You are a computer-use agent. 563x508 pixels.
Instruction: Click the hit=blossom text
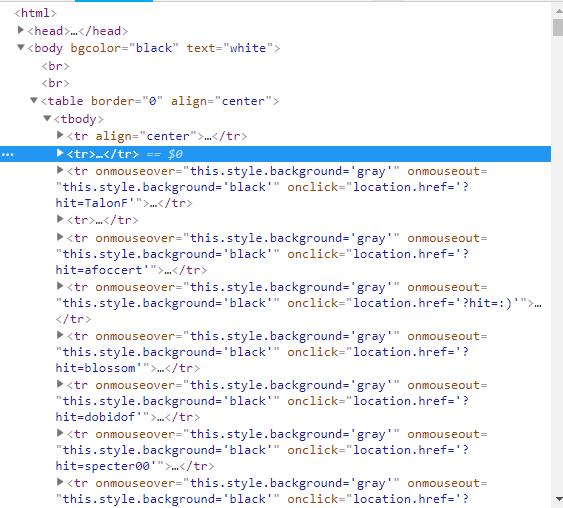(x=95, y=368)
